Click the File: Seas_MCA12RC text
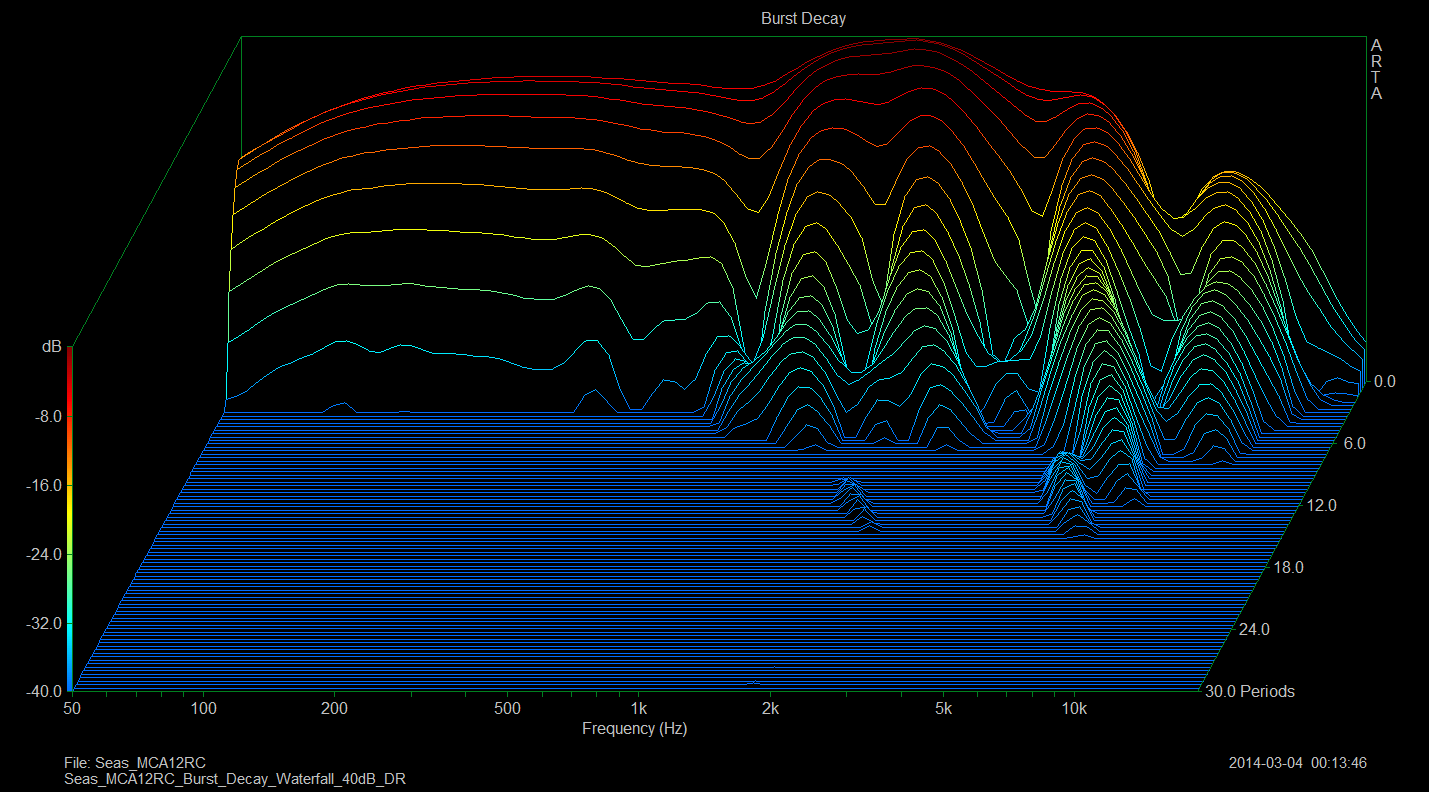Viewport: 1429px width, 792px height. (x=135, y=763)
